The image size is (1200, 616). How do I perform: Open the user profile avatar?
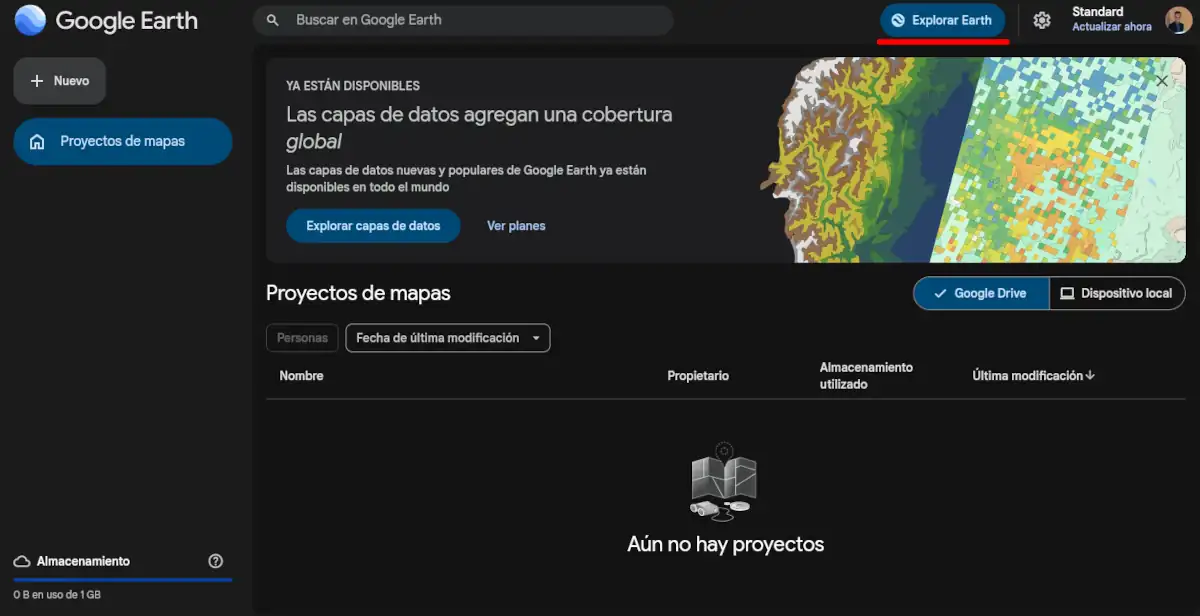tap(1178, 20)
